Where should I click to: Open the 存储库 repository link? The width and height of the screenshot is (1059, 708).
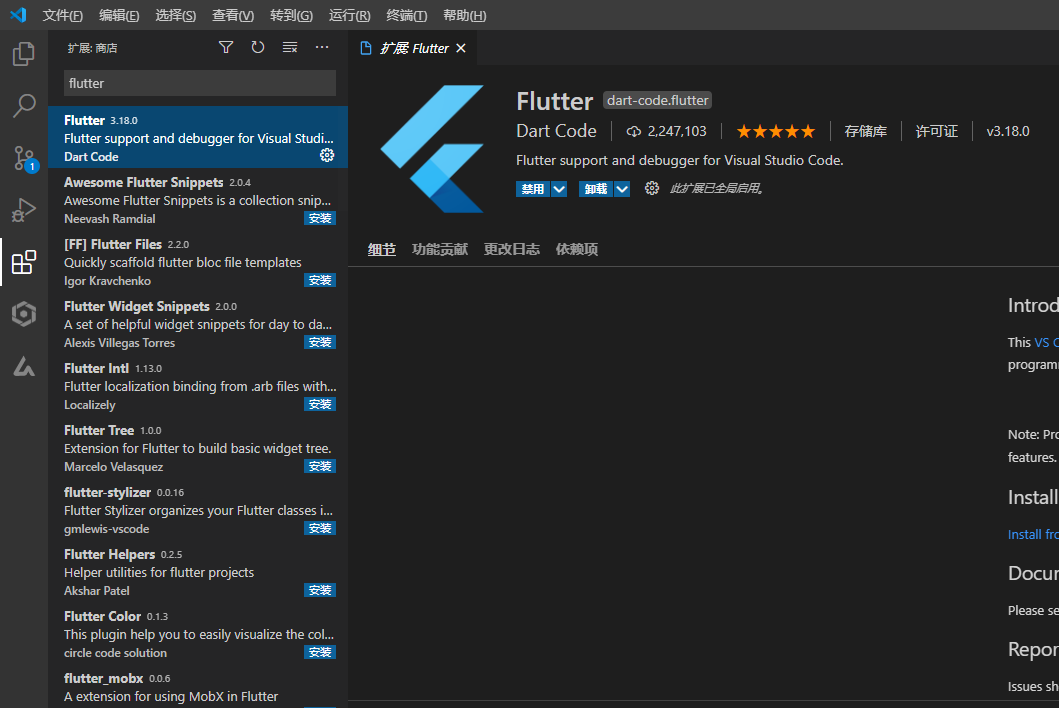tap(865, 131)
